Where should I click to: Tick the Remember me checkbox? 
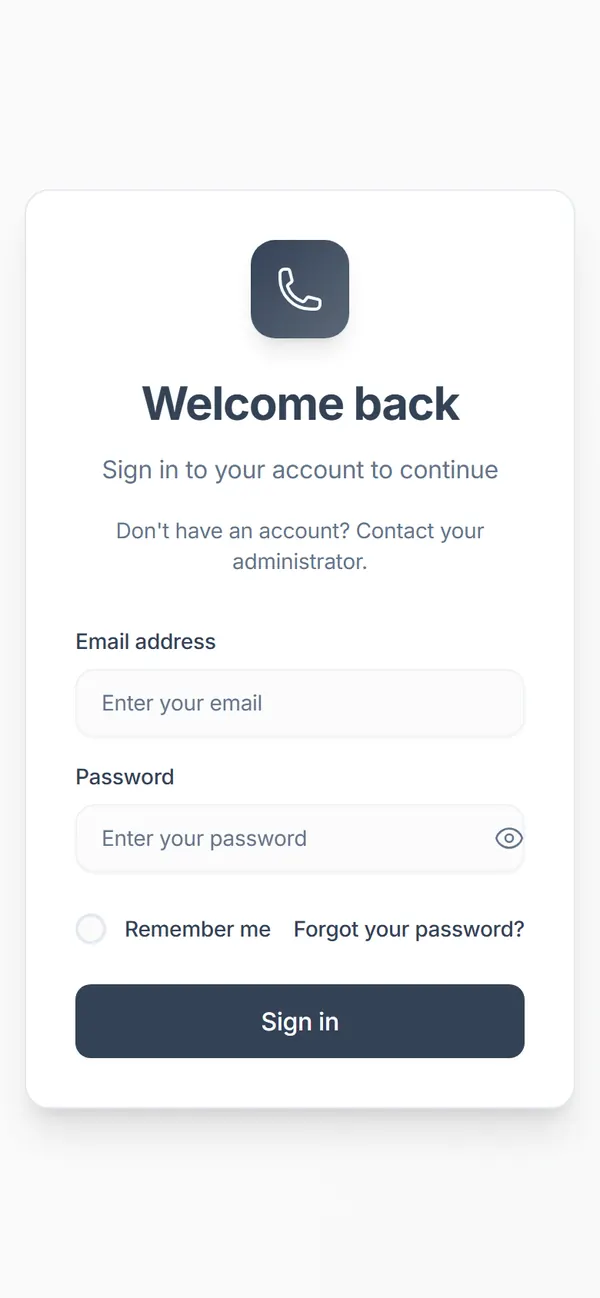[x=91, y=929]
